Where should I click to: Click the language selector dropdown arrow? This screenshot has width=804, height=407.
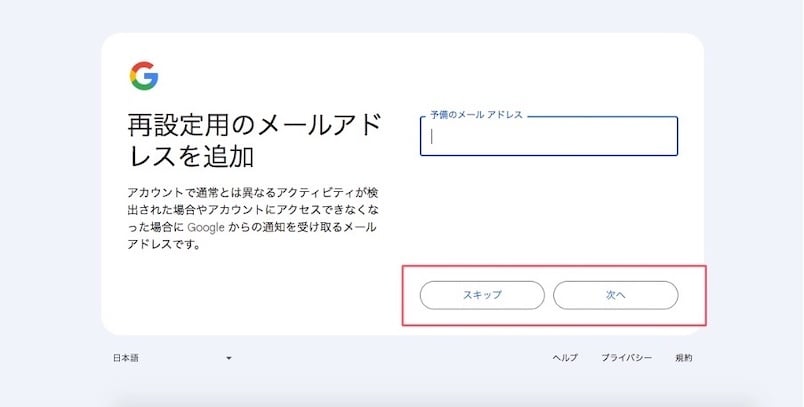(229, 358)
